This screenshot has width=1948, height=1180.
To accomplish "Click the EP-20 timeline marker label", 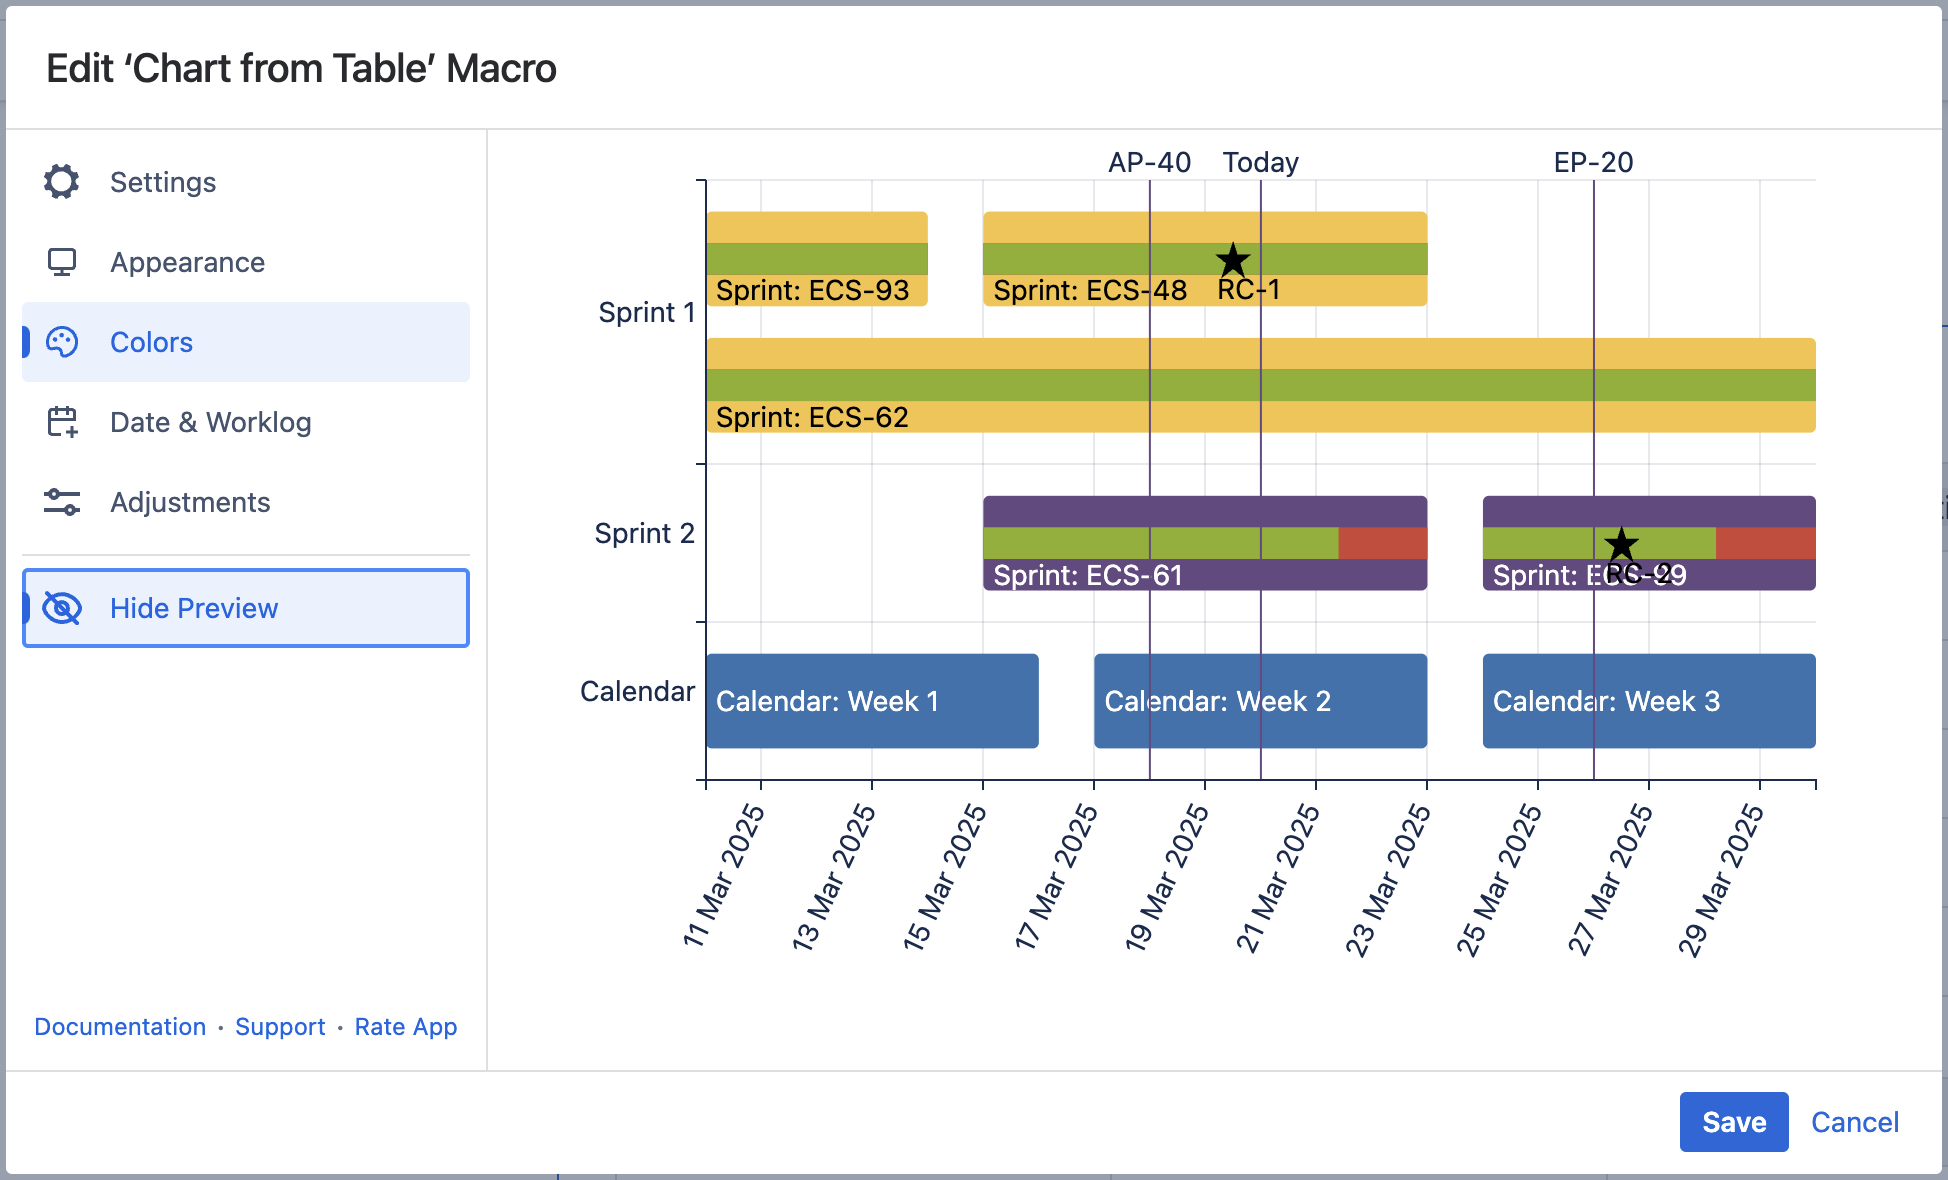I will 1593,162.
